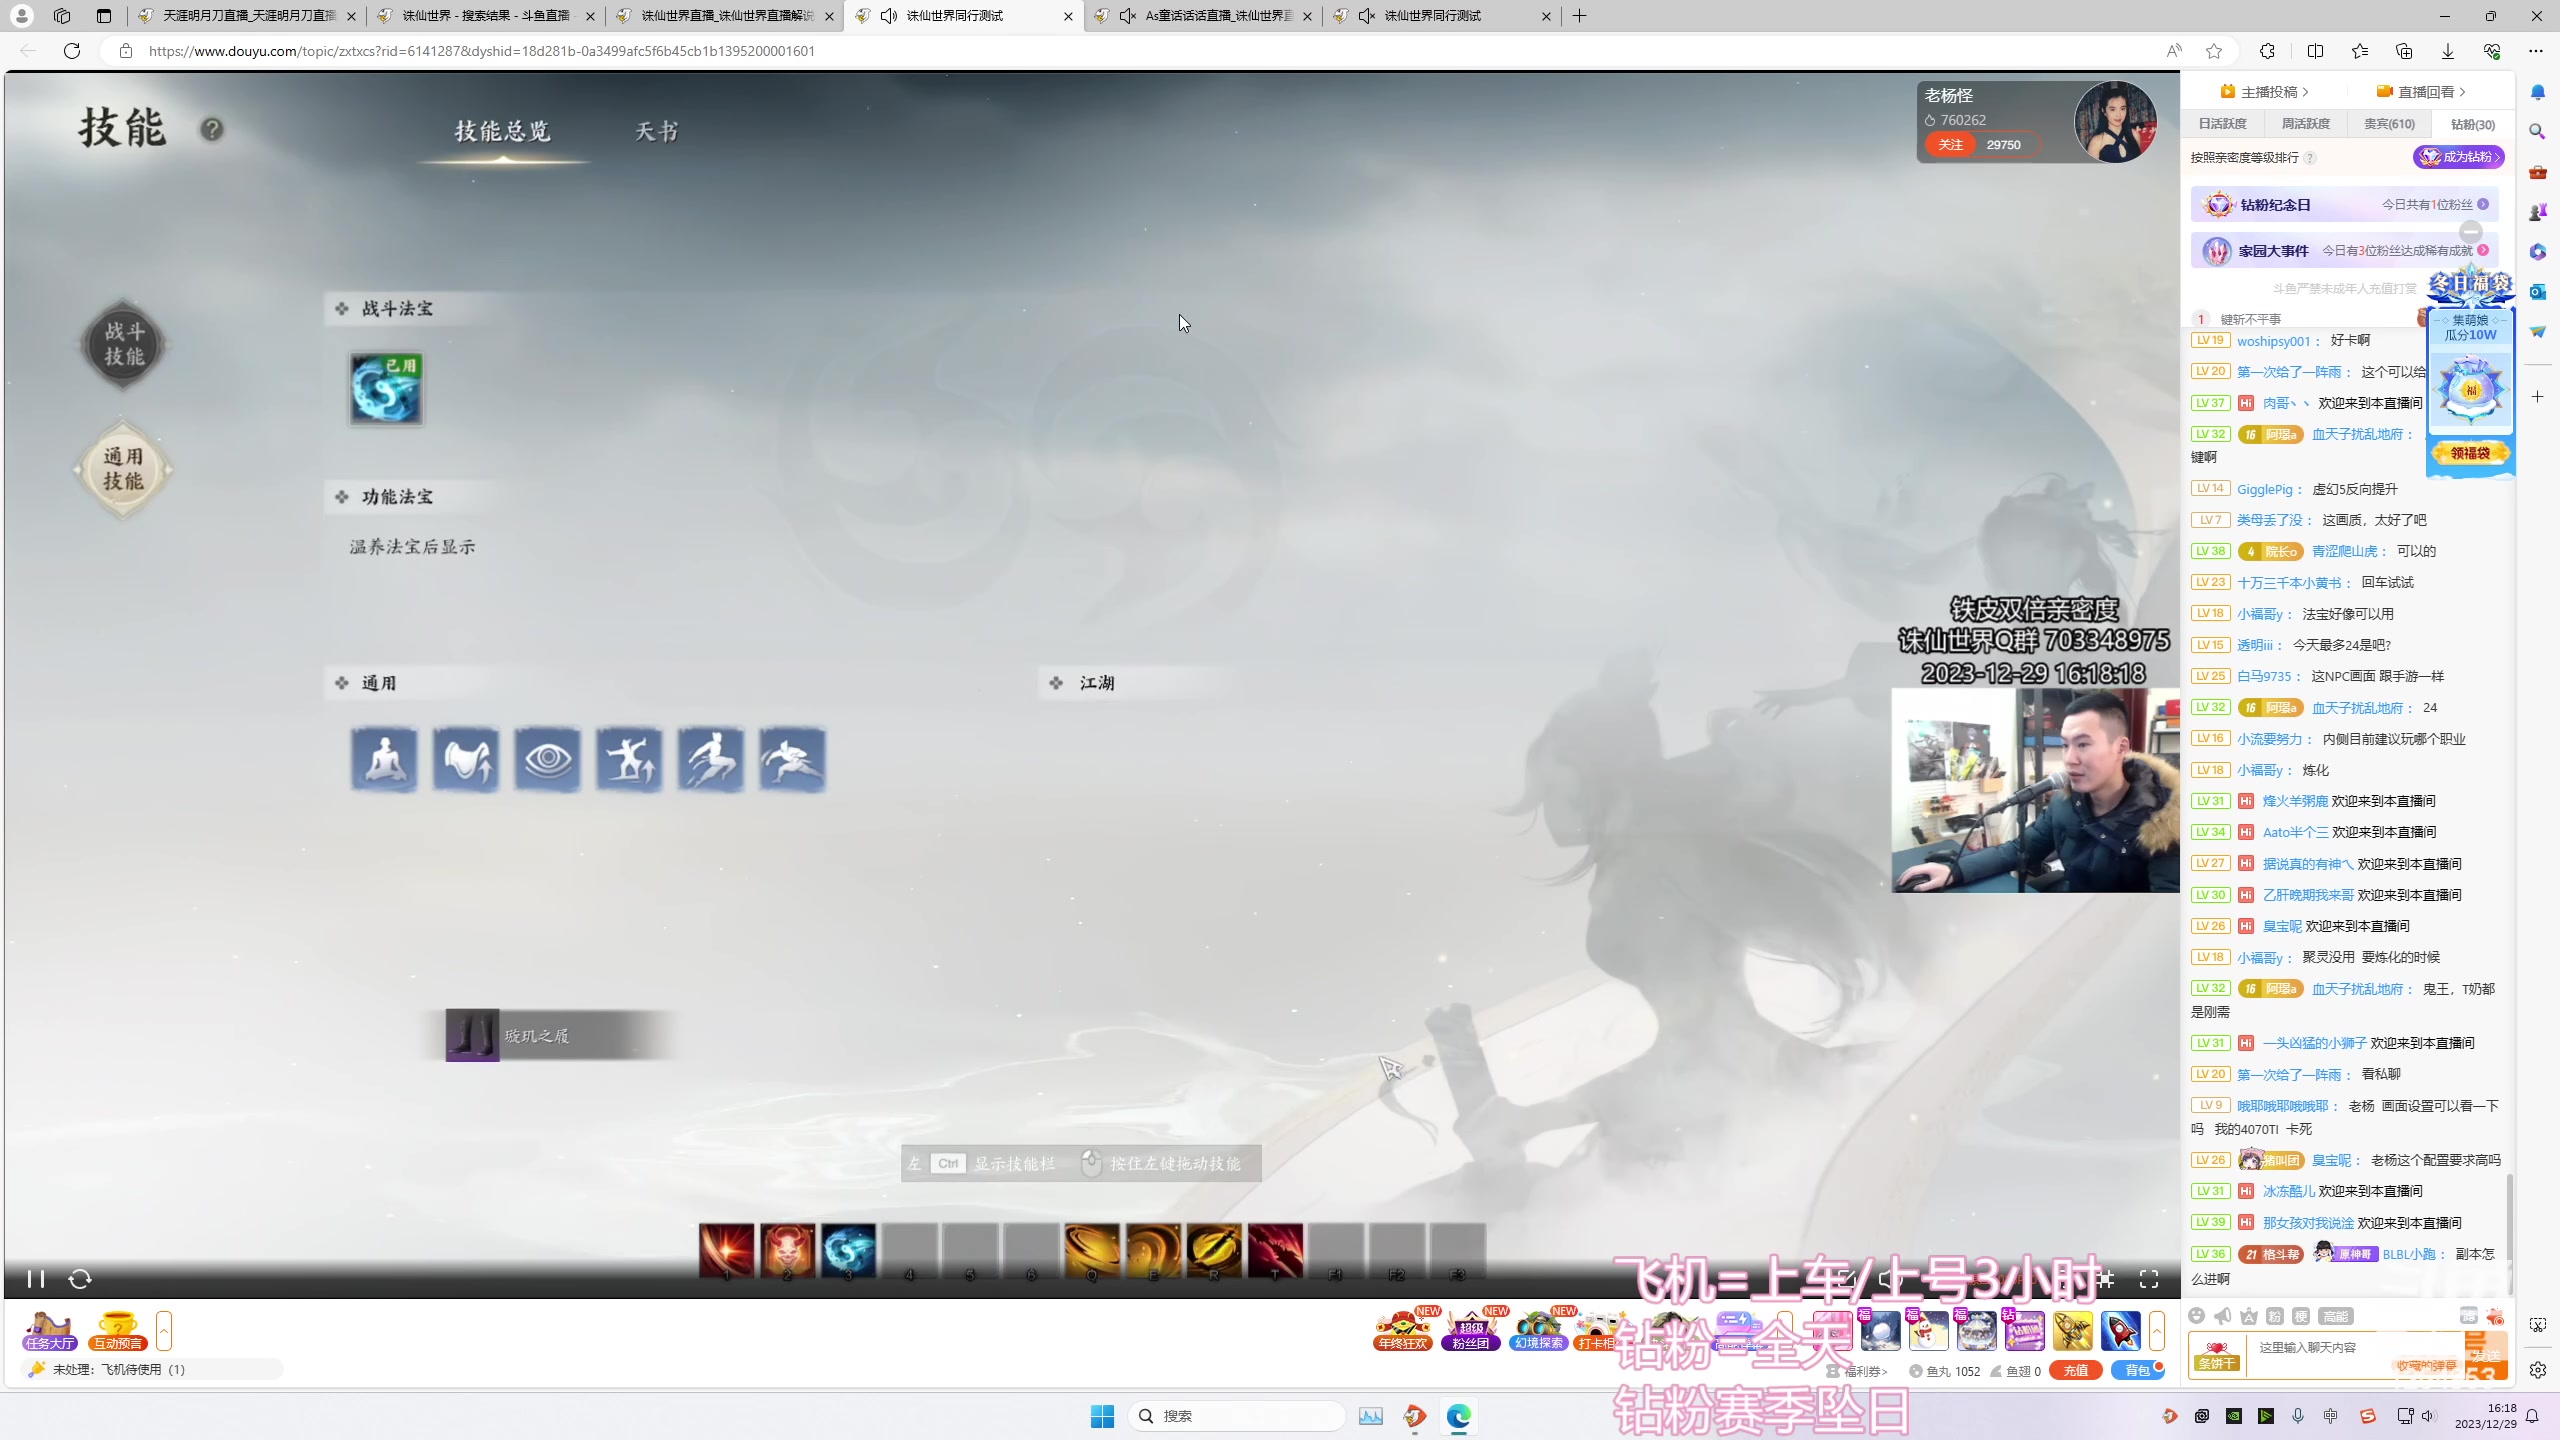The width and height of the screenshot is (2560, 1440).
Task: Open the 福利券 coupon link
Action: pos(1859,1371)
